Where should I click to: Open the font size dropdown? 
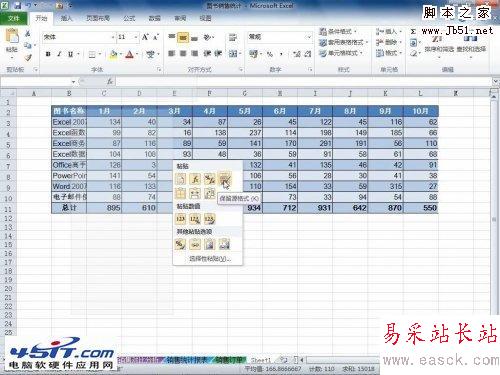[x=136, y=37]
